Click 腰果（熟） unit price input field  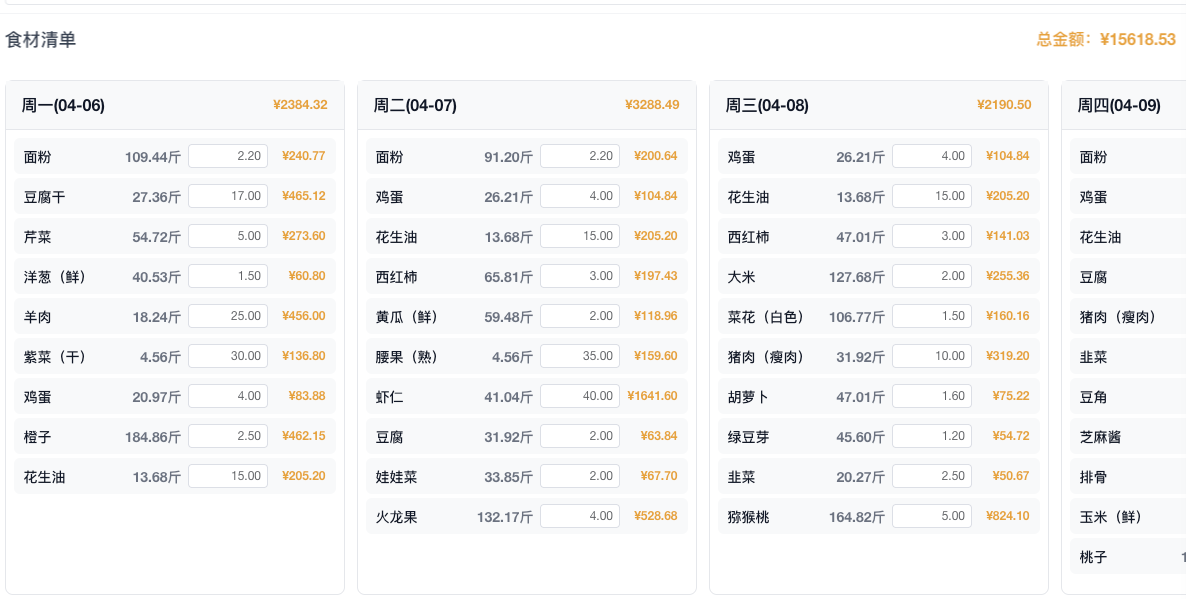[x=579, y=356]
